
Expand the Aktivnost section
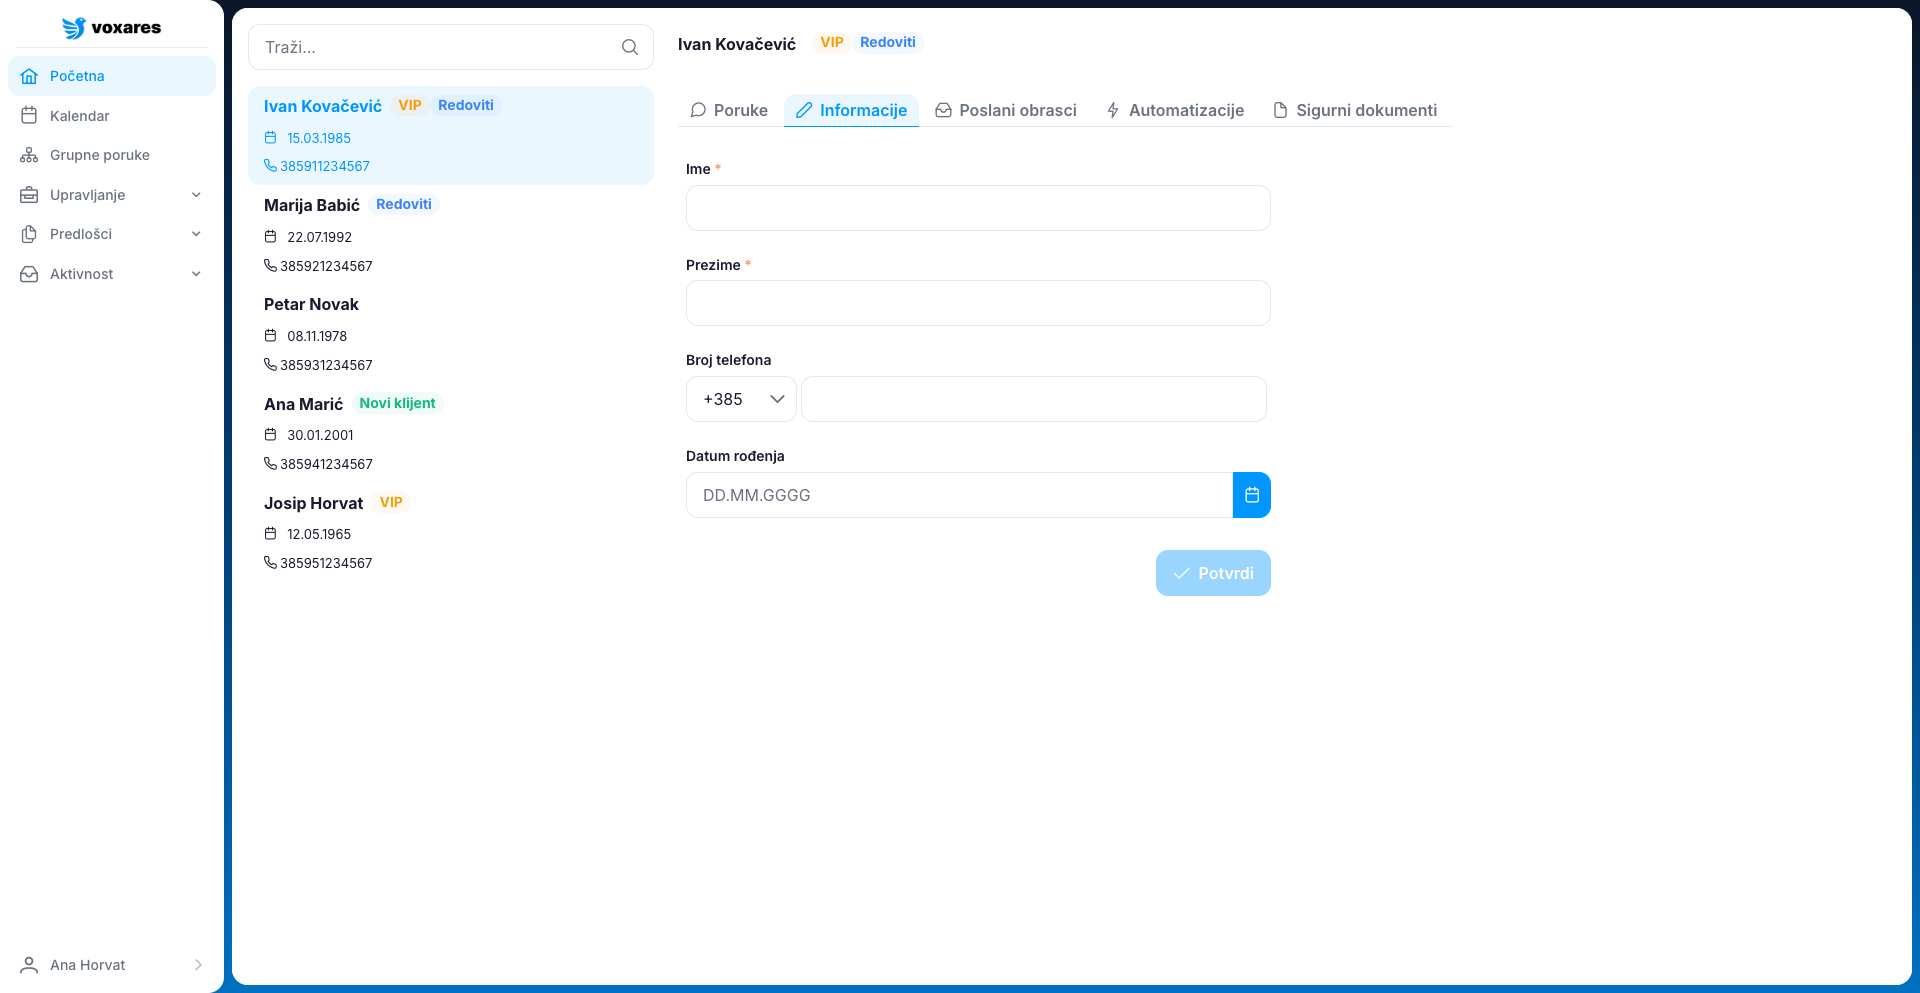(x=111, y=274)
